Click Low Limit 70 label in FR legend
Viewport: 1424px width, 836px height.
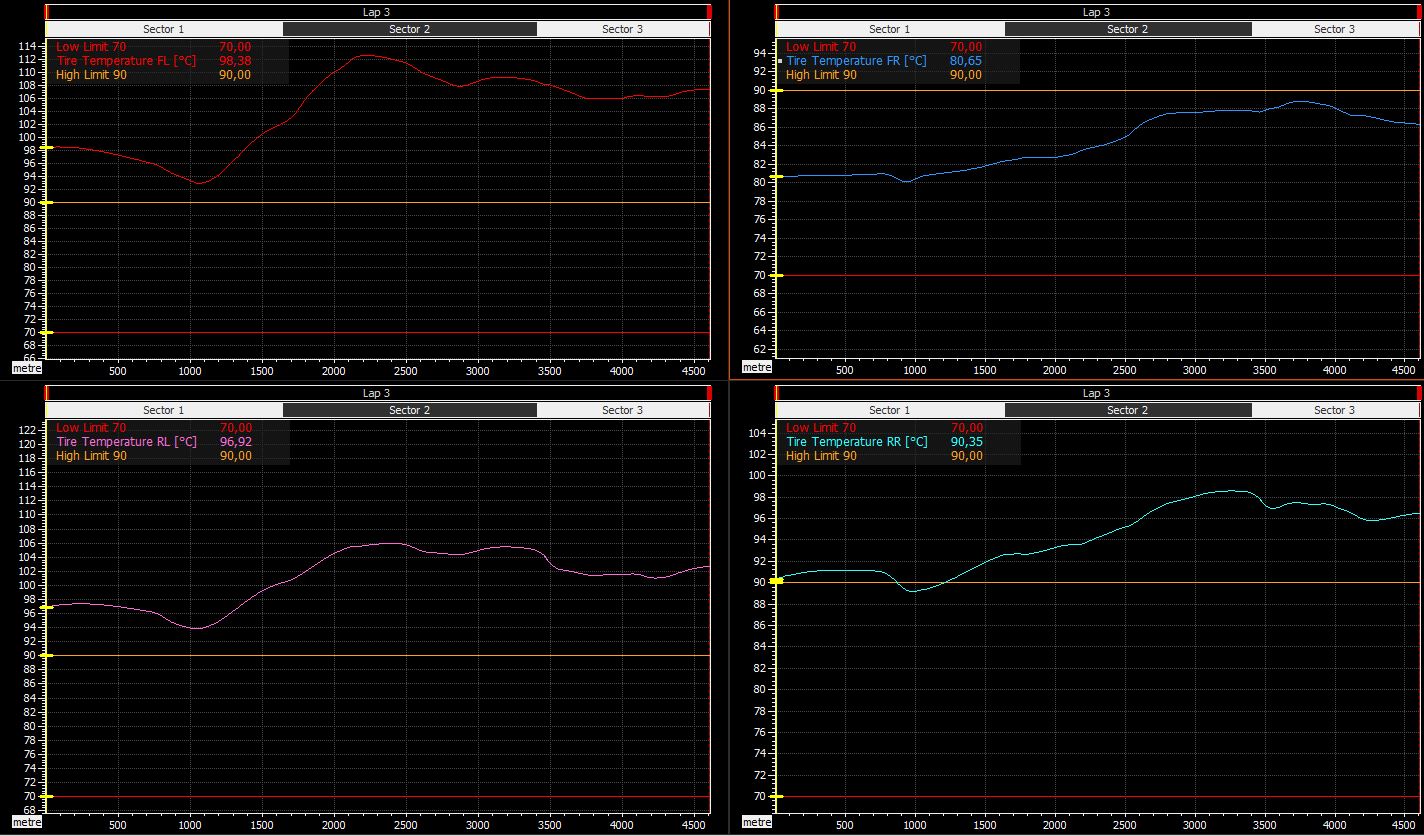821,47
